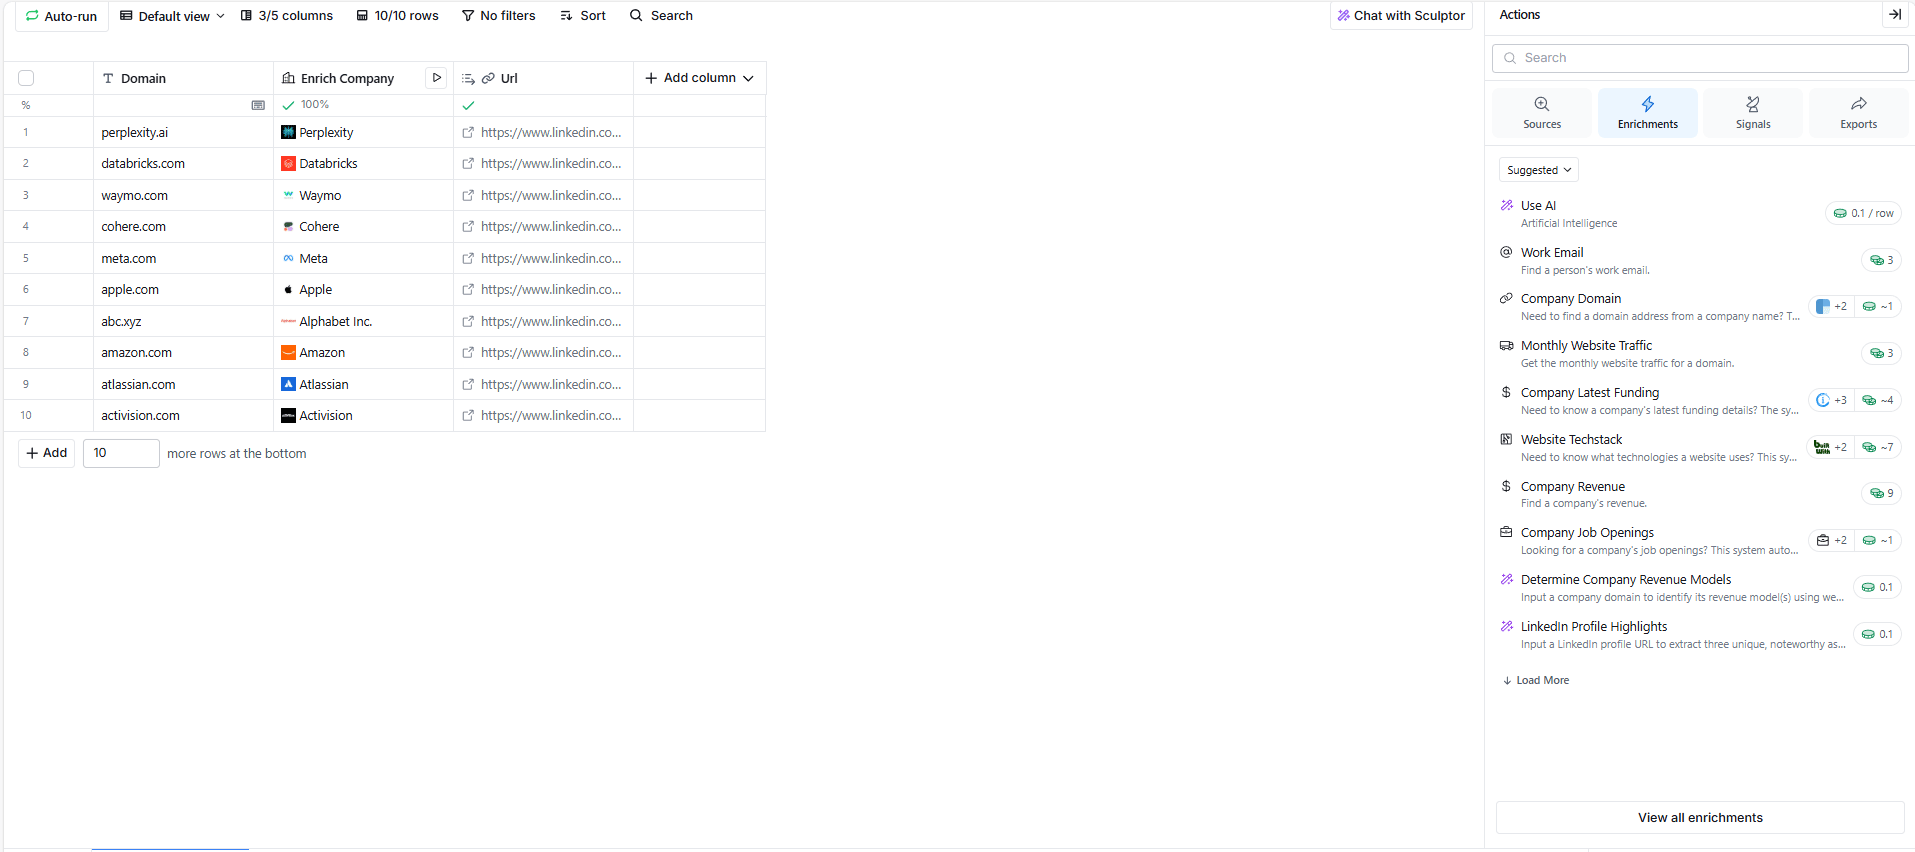Open LinkedIn link icon in Apple row

point(468,290)
